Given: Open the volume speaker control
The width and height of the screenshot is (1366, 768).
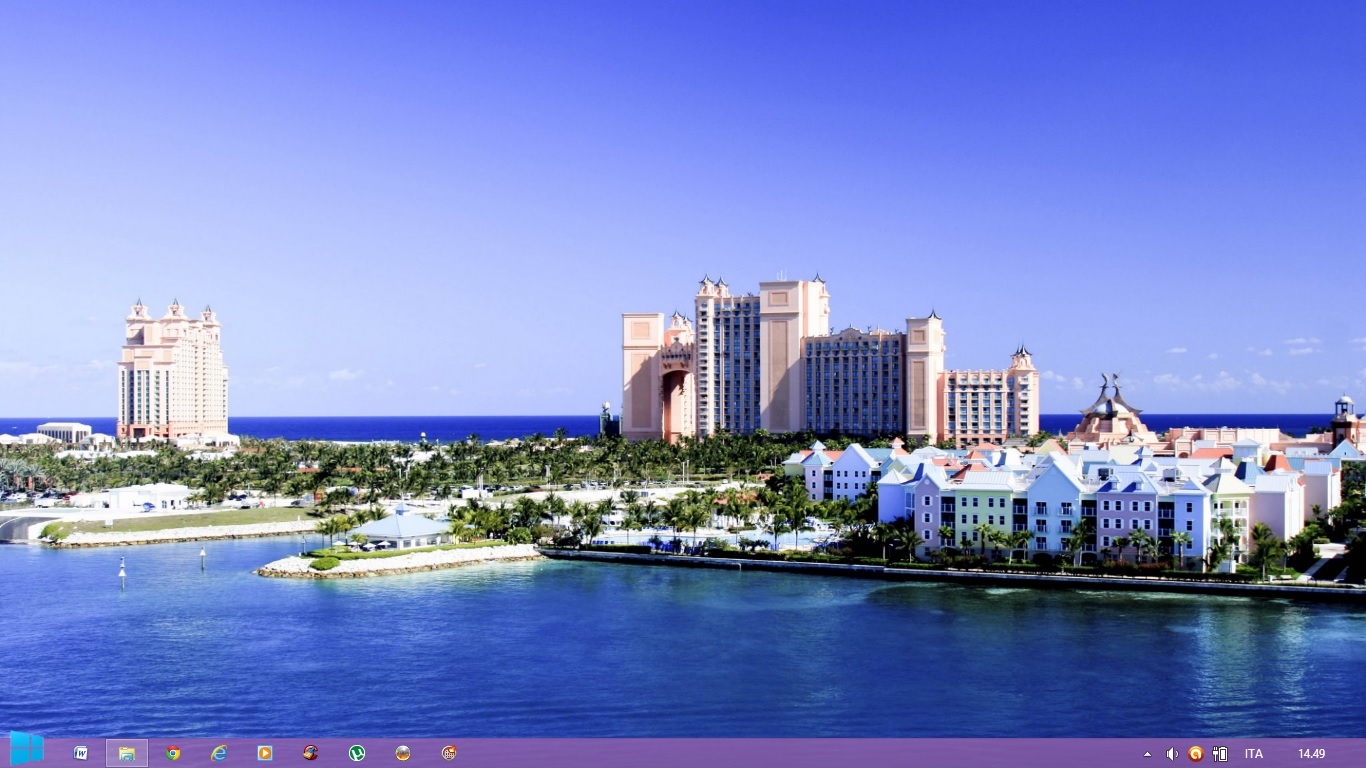Looking at the screenshot, I should 1171,754.
